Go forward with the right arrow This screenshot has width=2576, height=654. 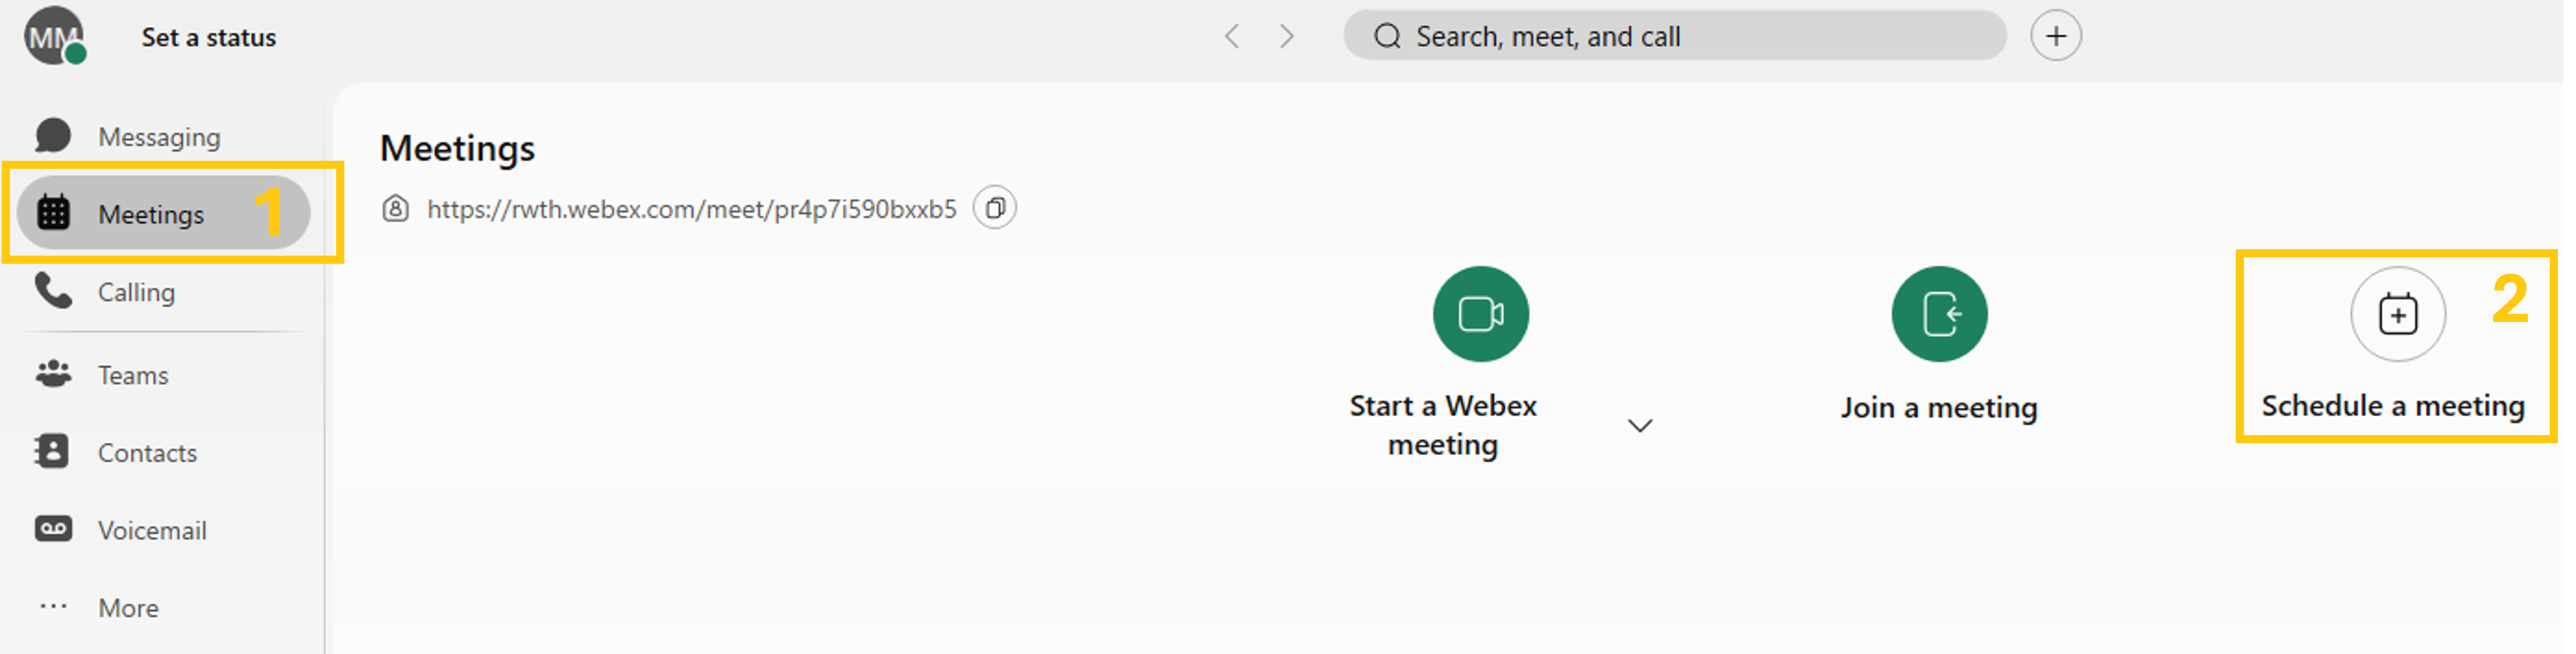(1287, 37)
